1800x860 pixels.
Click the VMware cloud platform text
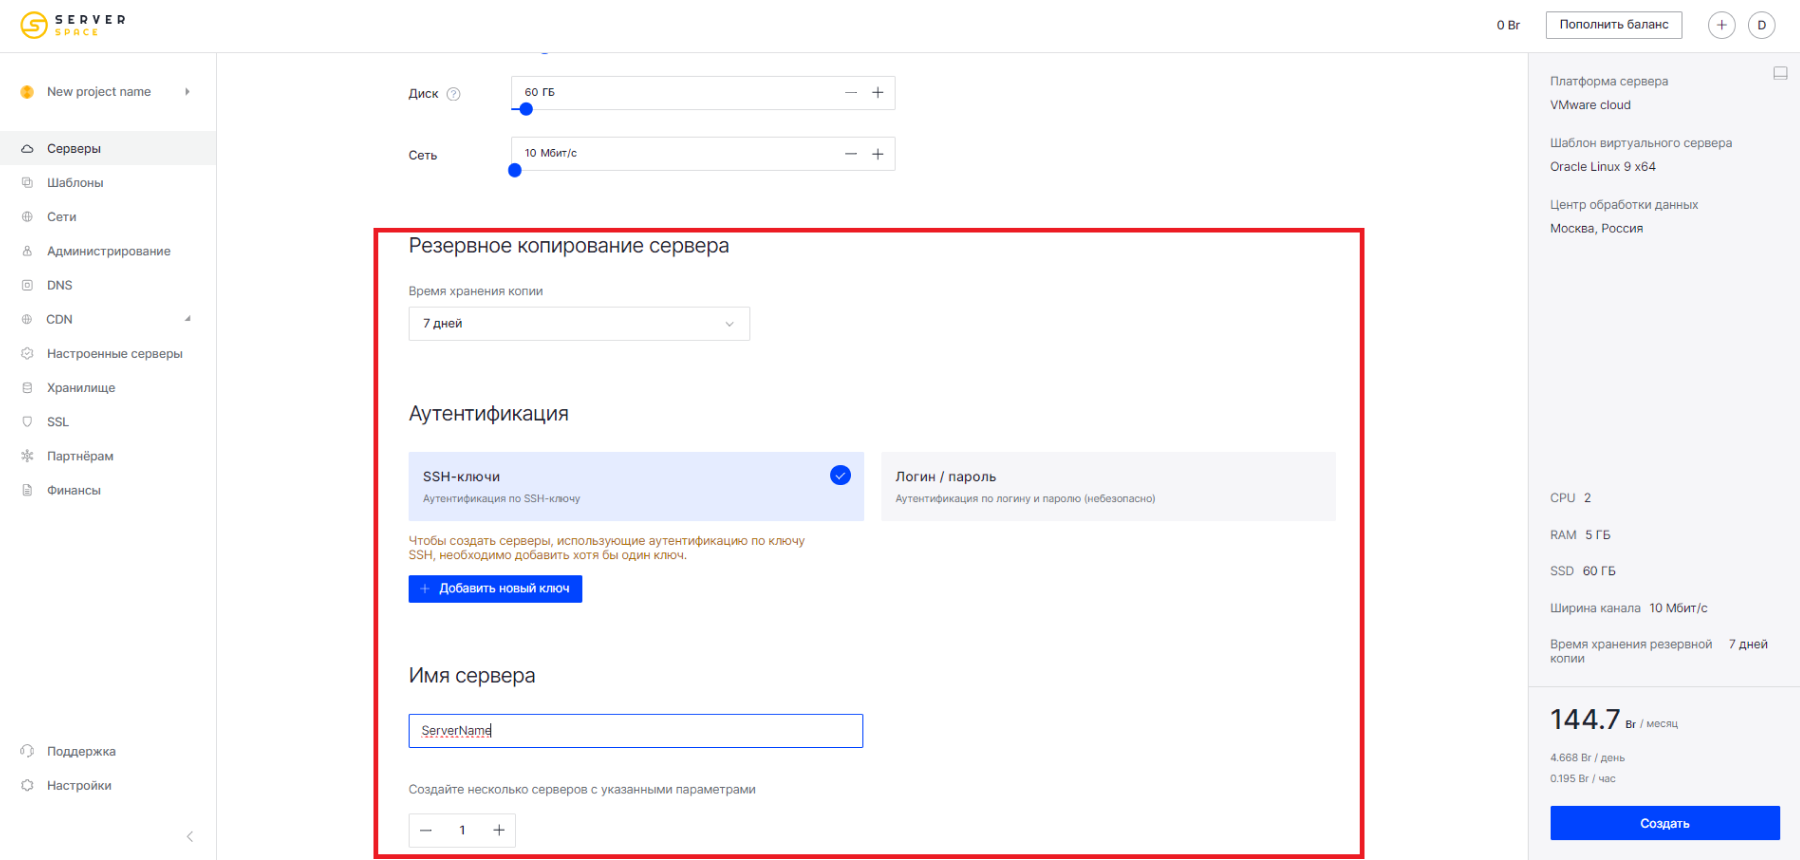coord(1590,105)
